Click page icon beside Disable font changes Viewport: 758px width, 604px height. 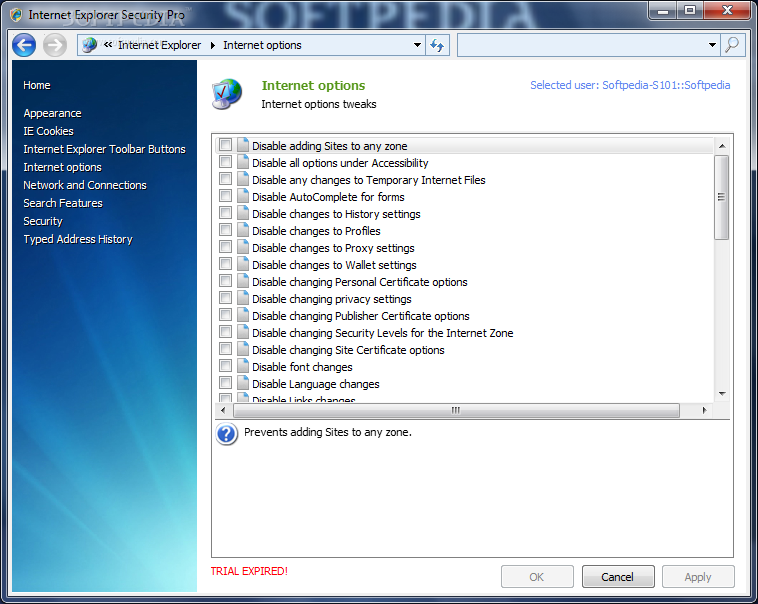point(243,366)
